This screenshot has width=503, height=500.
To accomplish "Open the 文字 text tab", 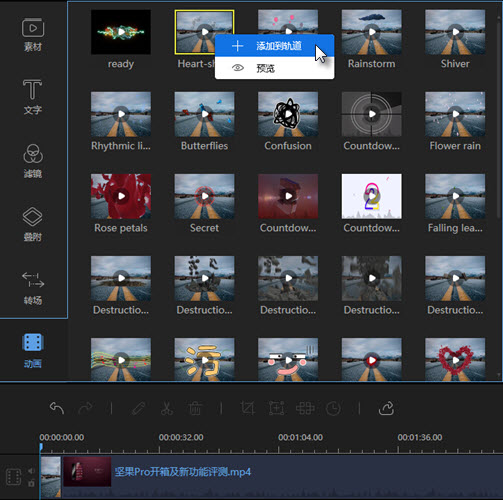I will [x=33, y=97].
